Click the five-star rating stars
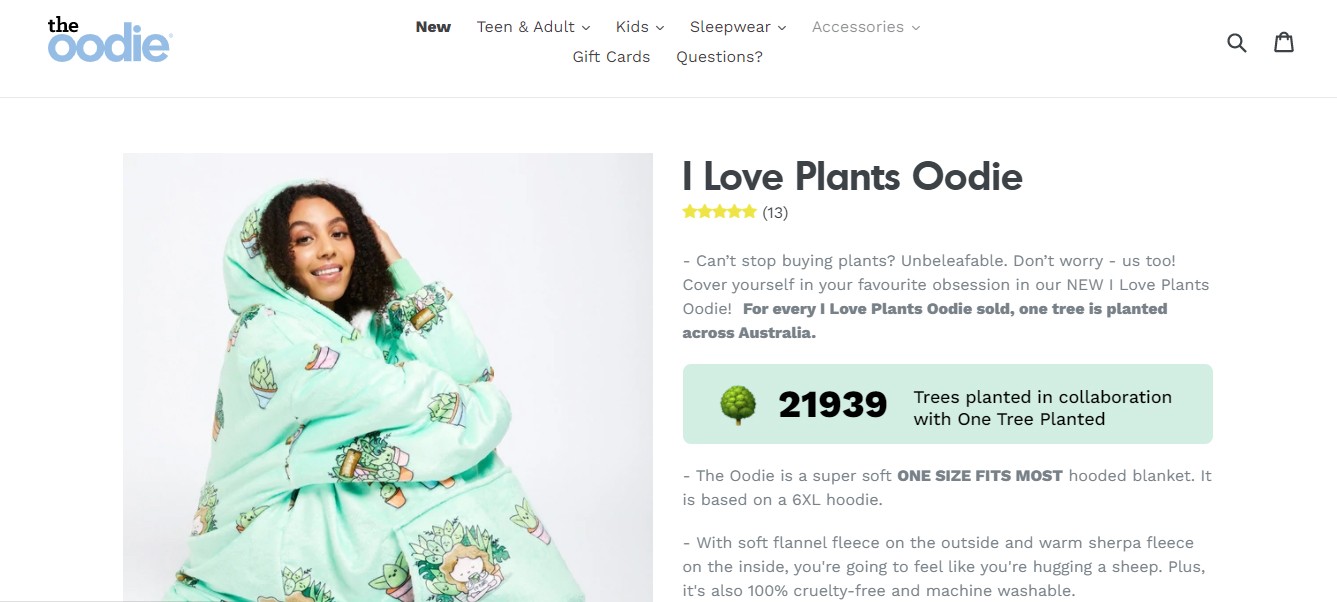Image resolution: width=1337 pixels, height=602 pixels. pos(719,211)
